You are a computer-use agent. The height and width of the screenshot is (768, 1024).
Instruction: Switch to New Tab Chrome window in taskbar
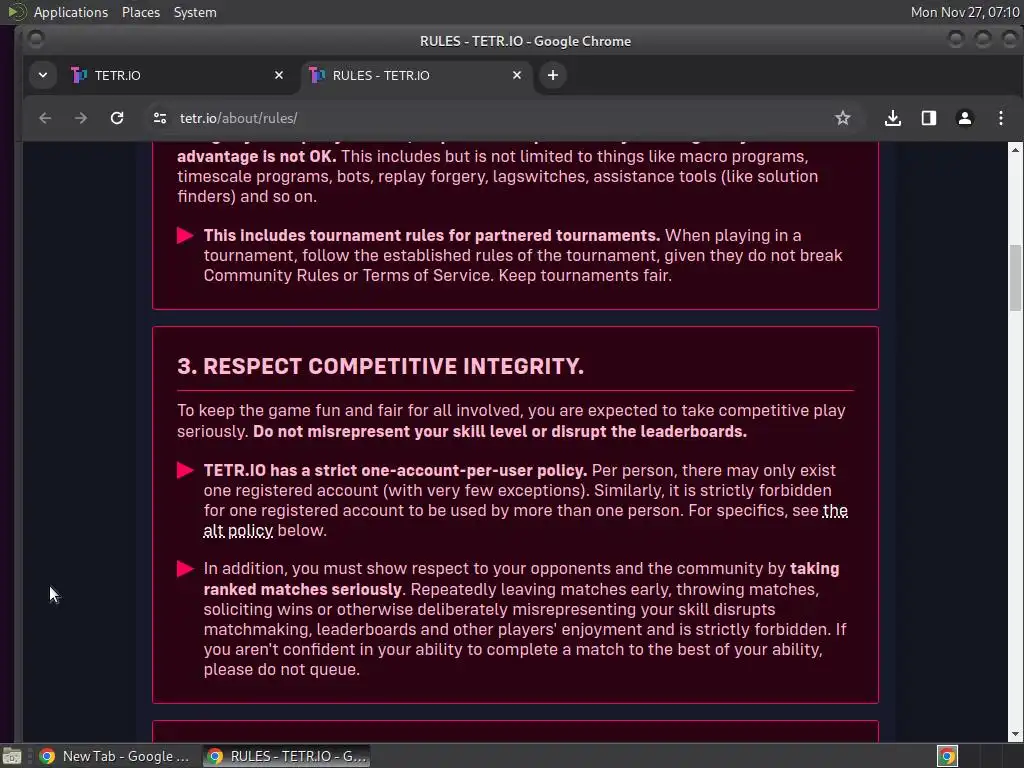point(115,756)
